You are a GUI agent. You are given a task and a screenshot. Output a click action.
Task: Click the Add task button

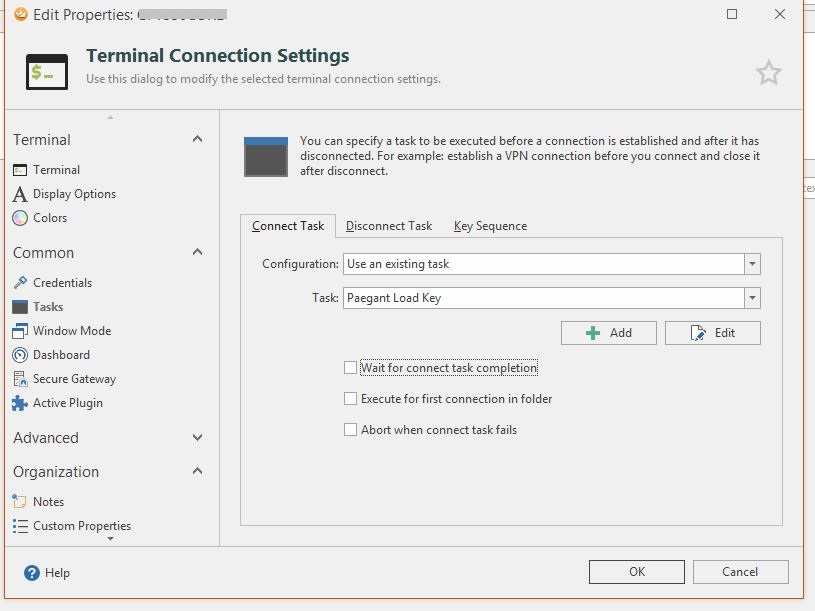608,333
